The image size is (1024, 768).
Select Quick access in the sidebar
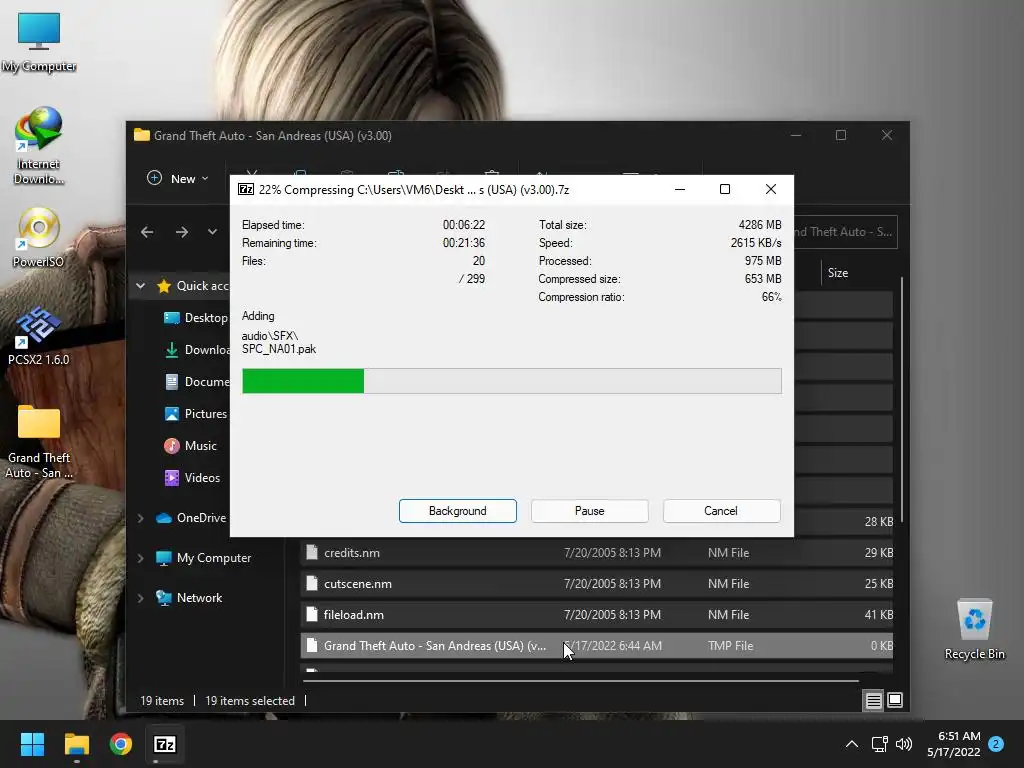pyautogui.click(x=194, y=285)
